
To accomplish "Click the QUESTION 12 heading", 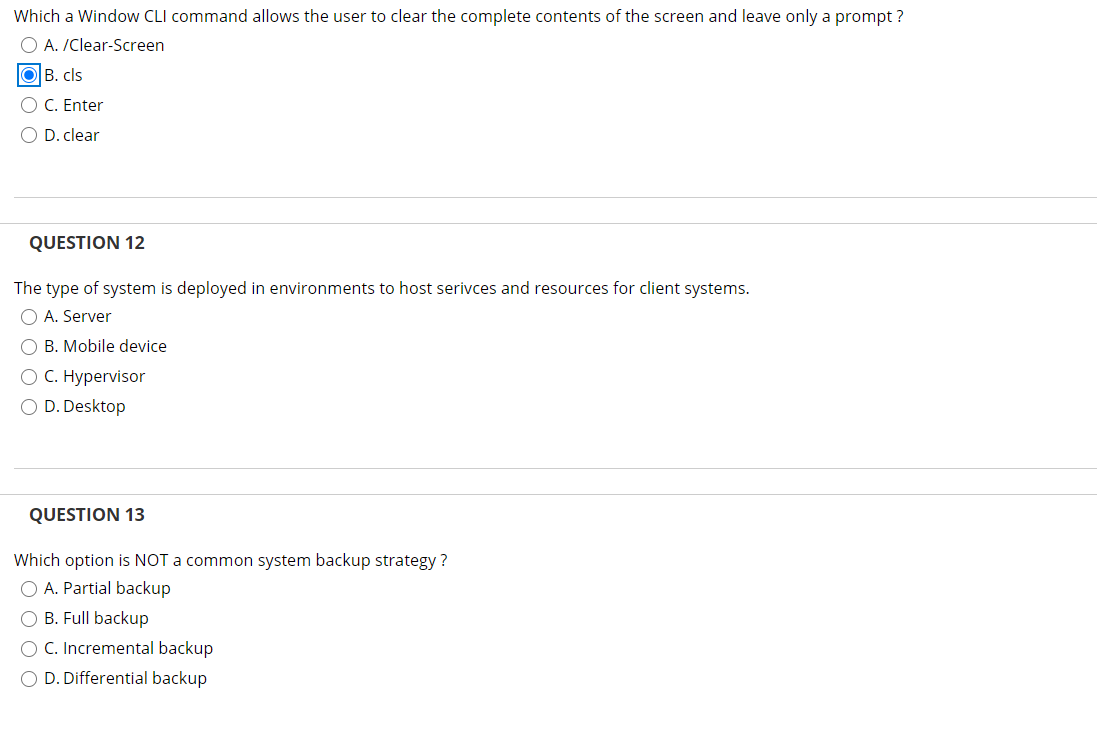I will pyautogui.click(x=87, y=242).
